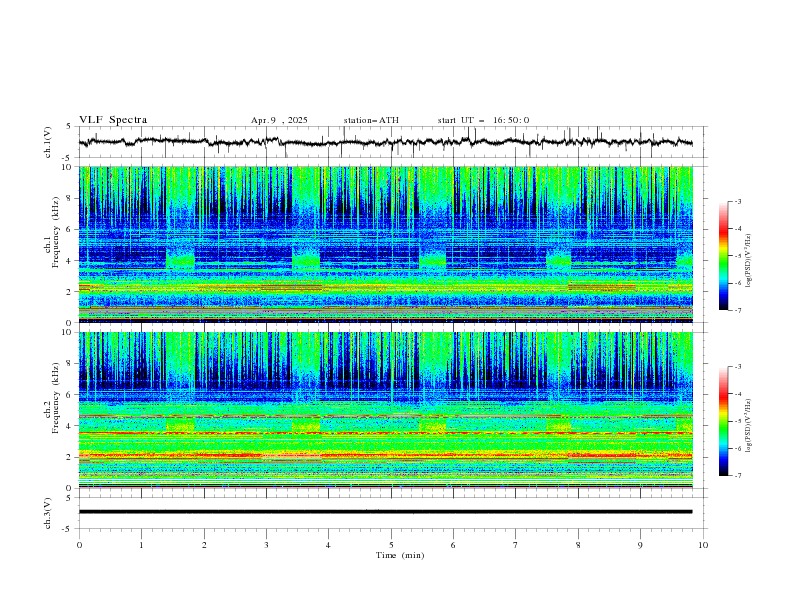Click the "ch.1(V)" waveform axis label
This screenshot has height=612, width=792.
[47, 142]
